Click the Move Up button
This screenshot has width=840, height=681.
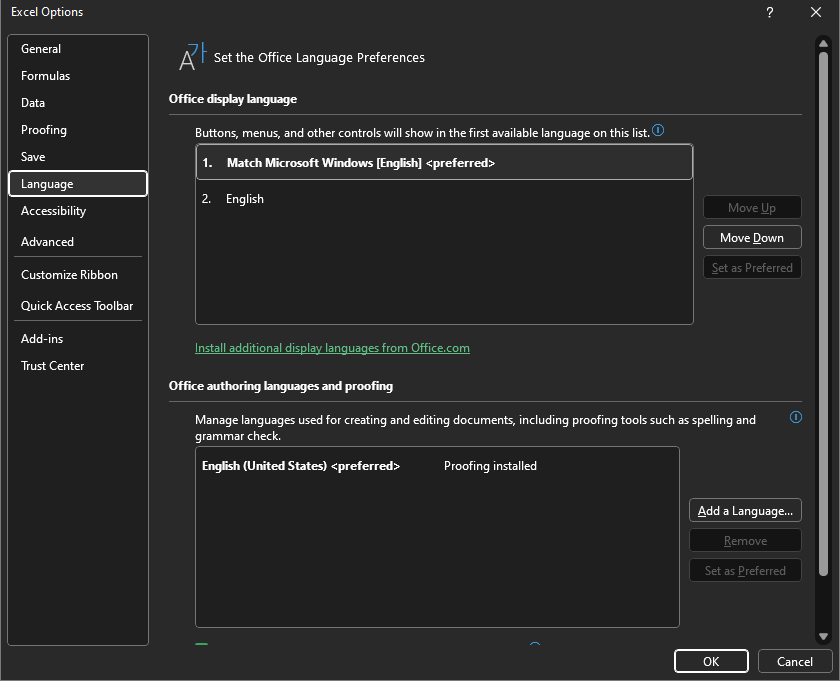(752, 207)
